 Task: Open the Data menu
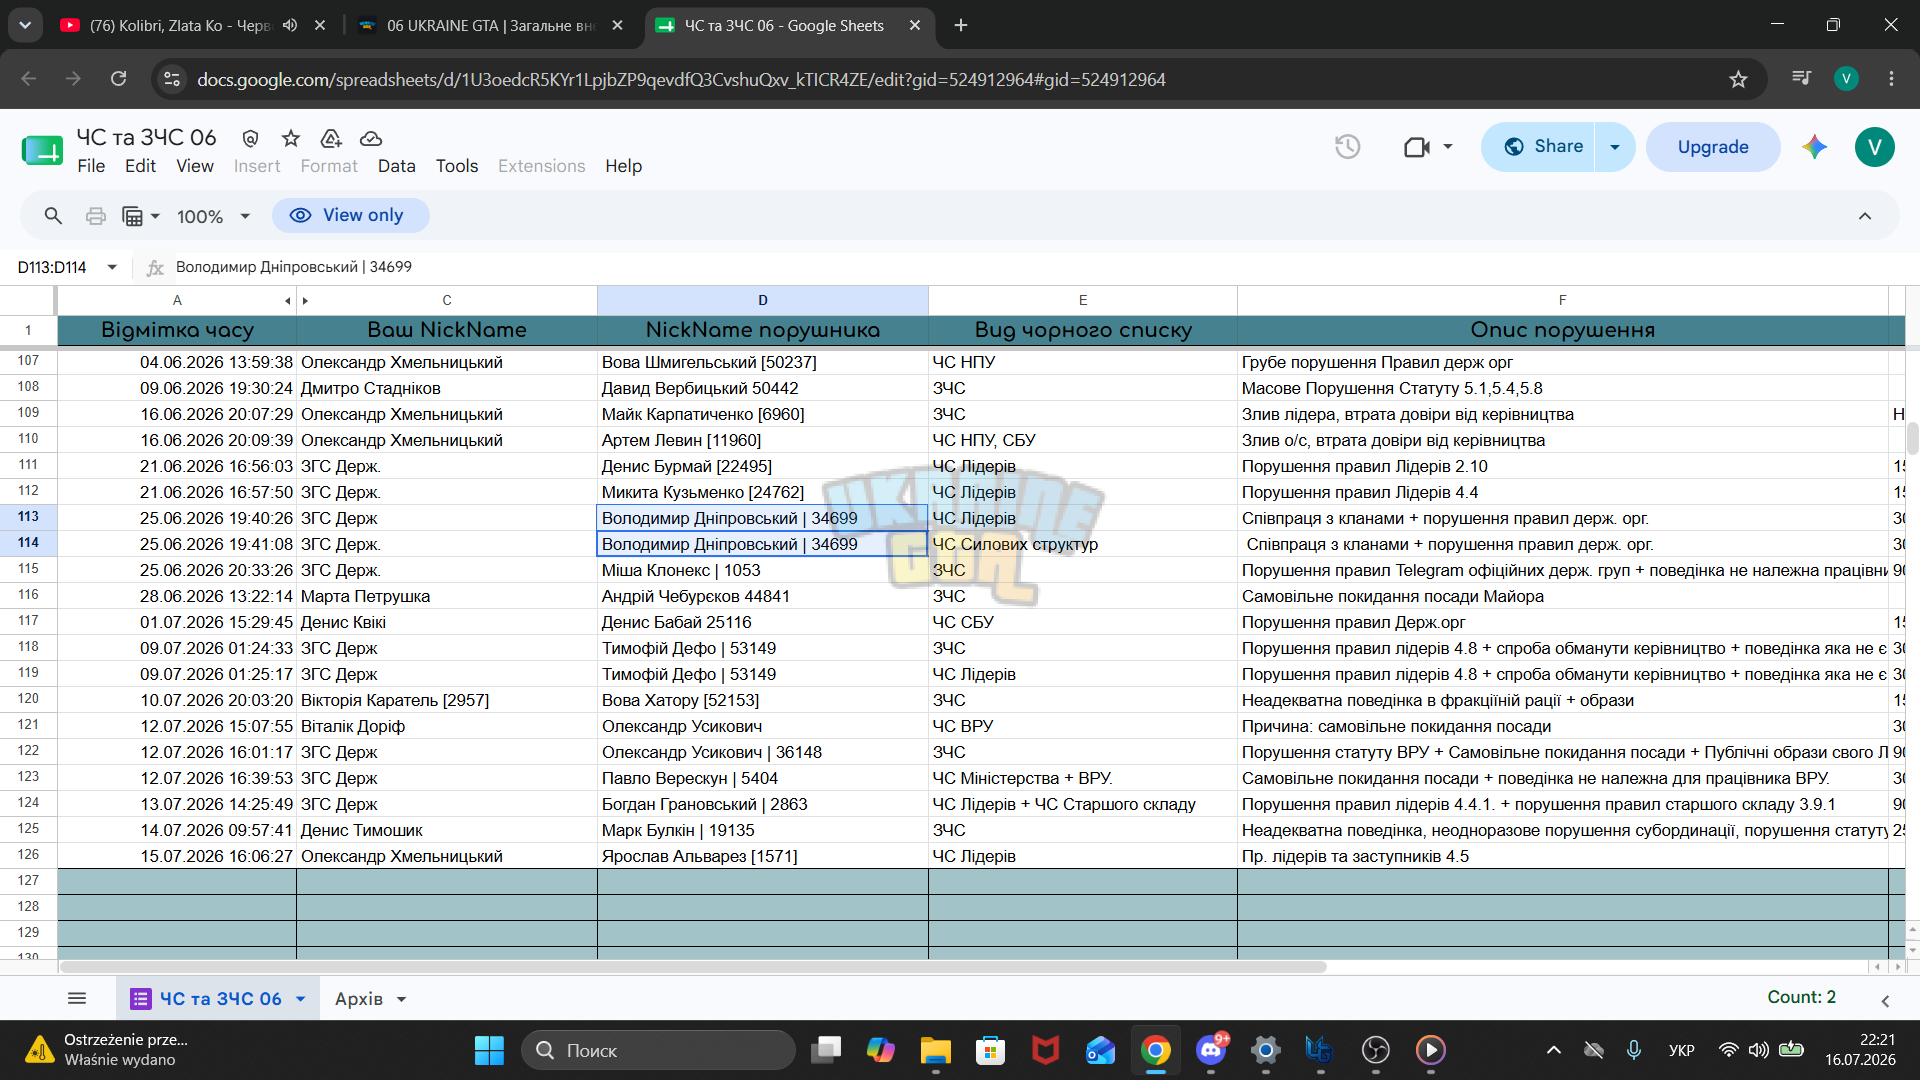point(396,166)
